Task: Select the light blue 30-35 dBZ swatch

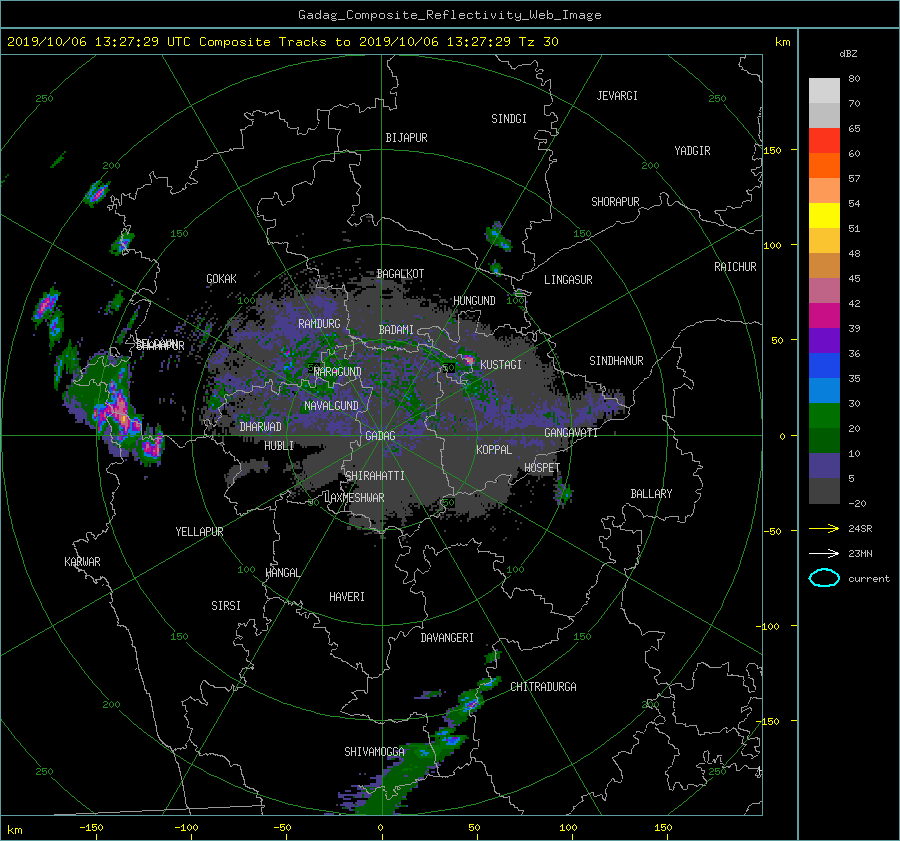Action: [824, 390]
